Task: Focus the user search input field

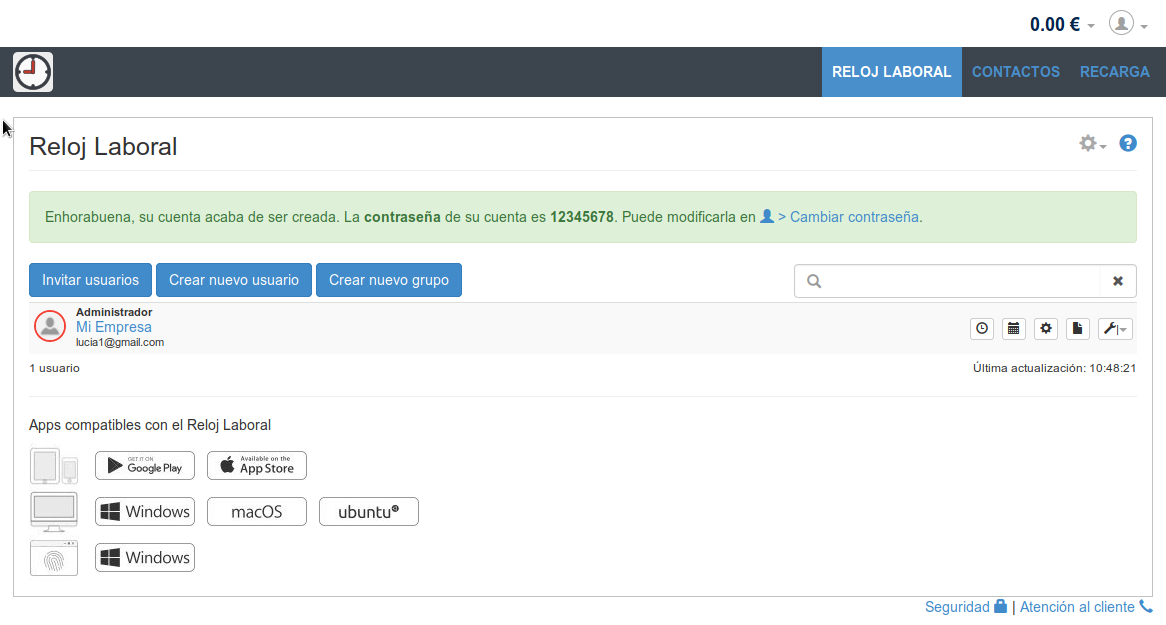Action: (960, 281)
